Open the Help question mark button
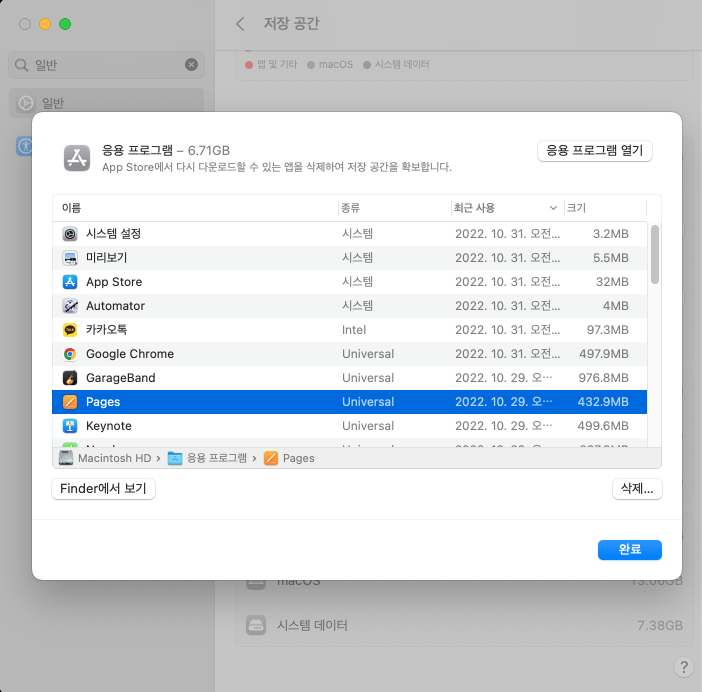Image resolution: width=702 pixels, height=692 pixels. 684,667
